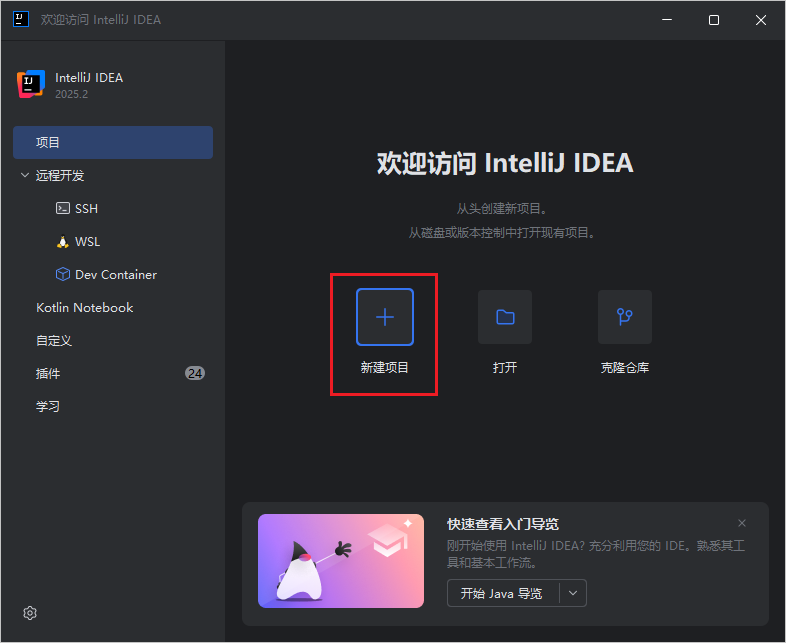Image resolution: width=786 pixels, height=643 pixels.
Task: Click the 快速查看入门导览 heading
Action: 503,524
